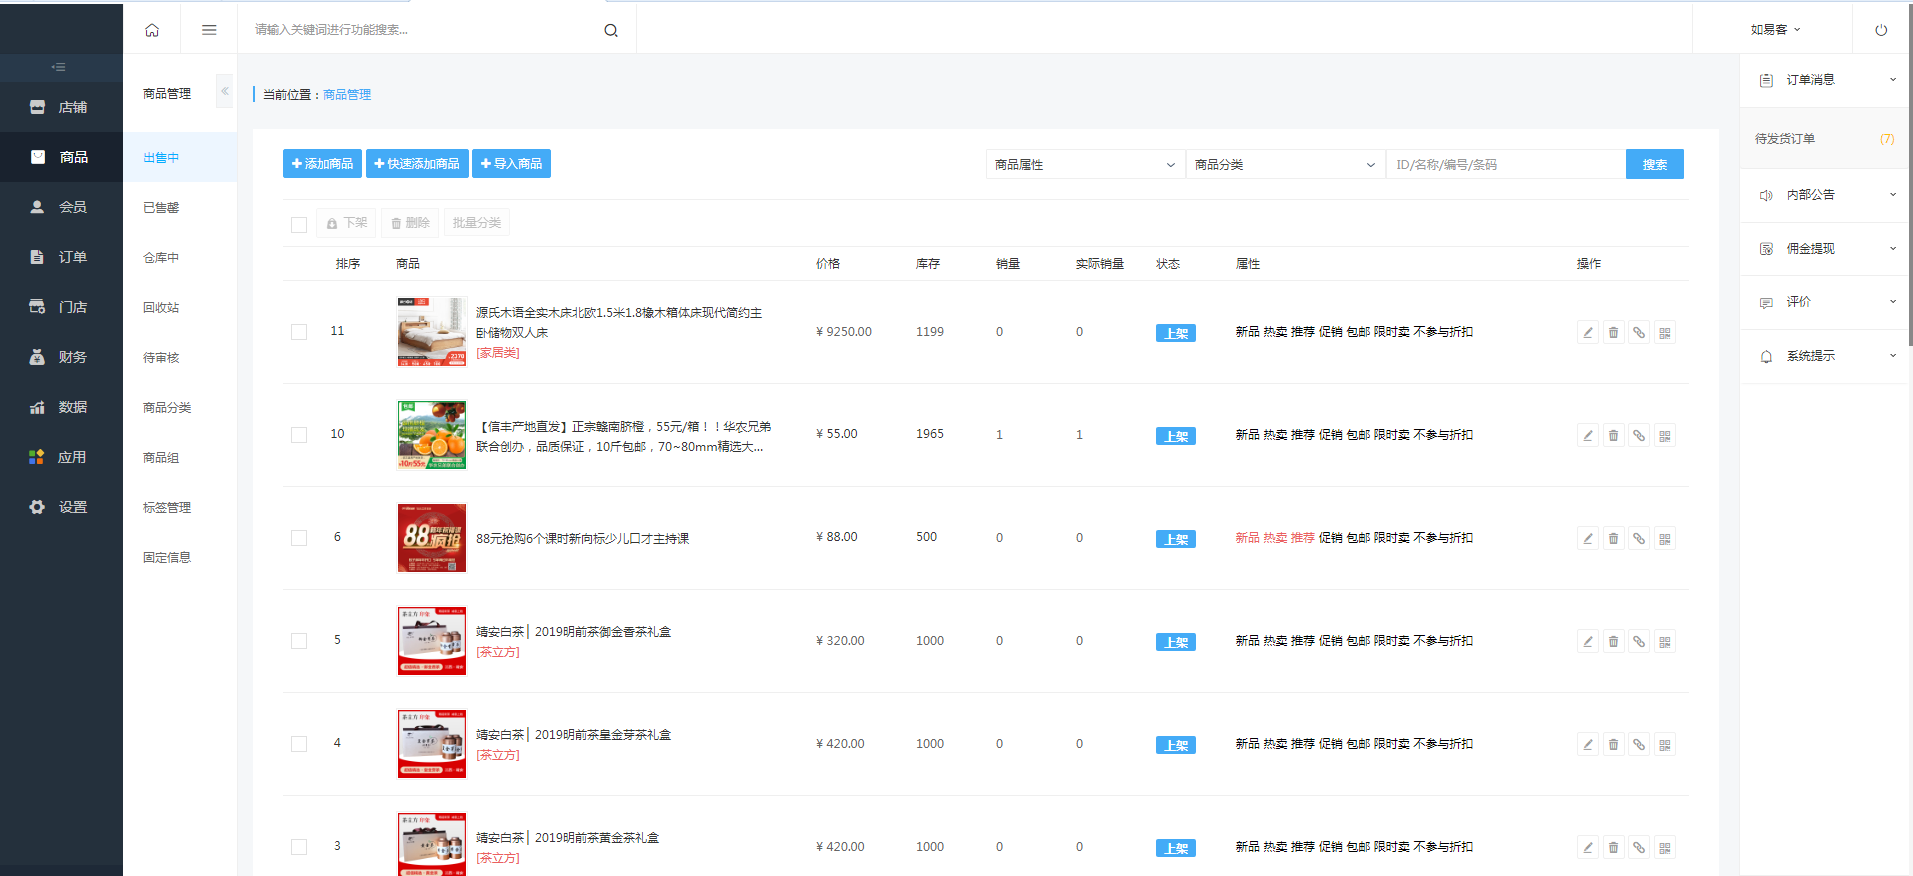The height and width of the screenshot is (876, 1913).
Task: Click the 下架 batch button
Action: (346, 223)
